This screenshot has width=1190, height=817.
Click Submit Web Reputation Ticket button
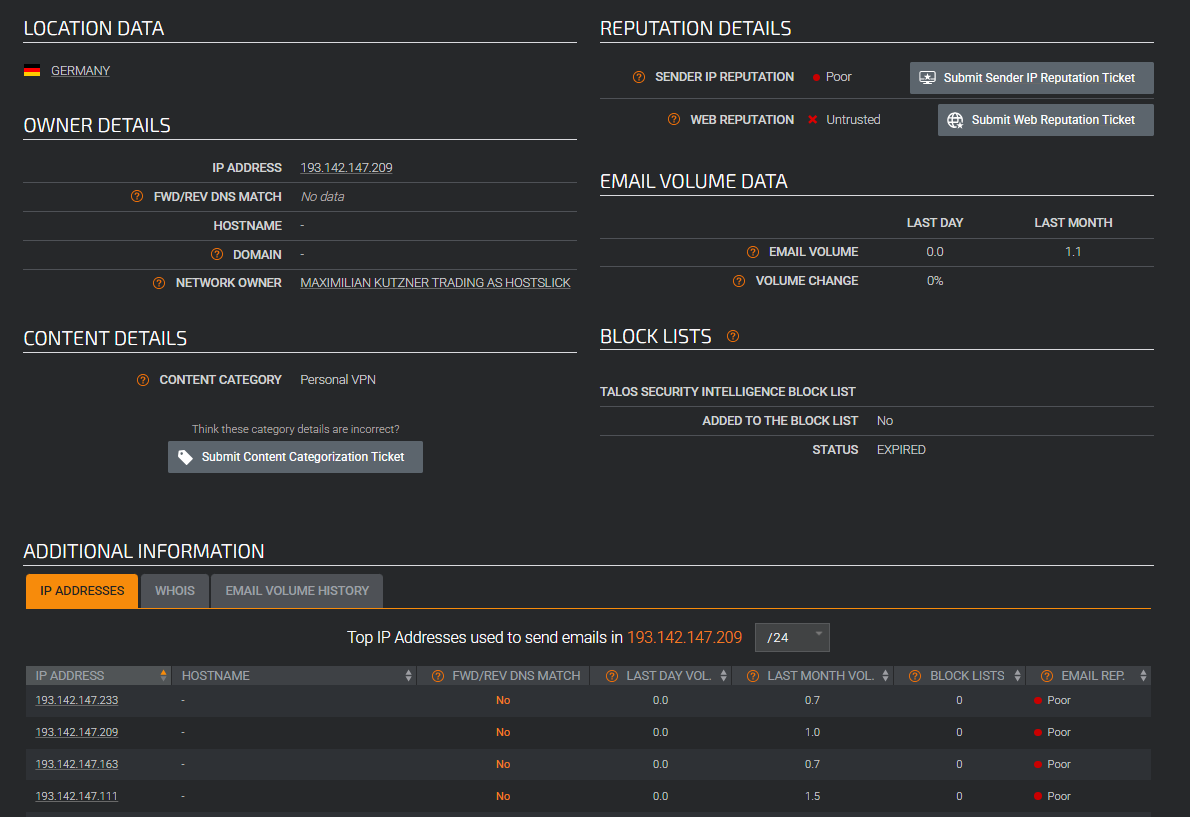click(1046, 120)
